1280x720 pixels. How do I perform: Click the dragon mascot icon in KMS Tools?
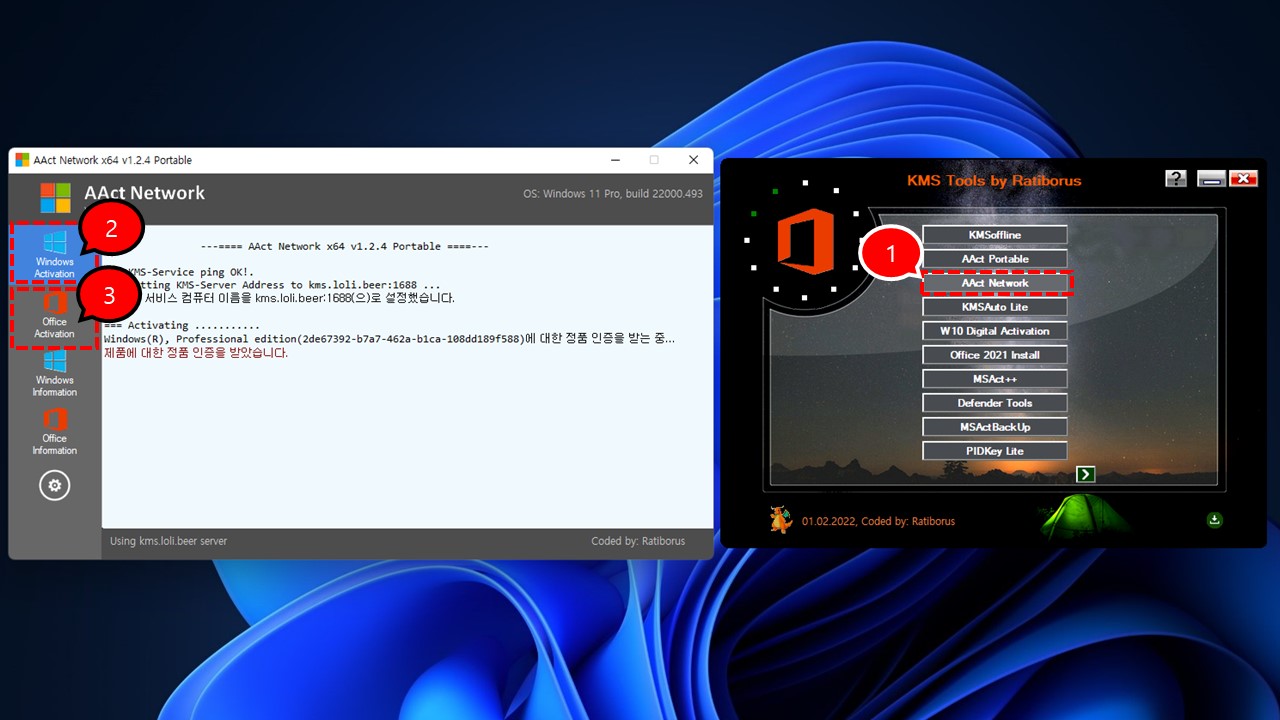(781, 519)
